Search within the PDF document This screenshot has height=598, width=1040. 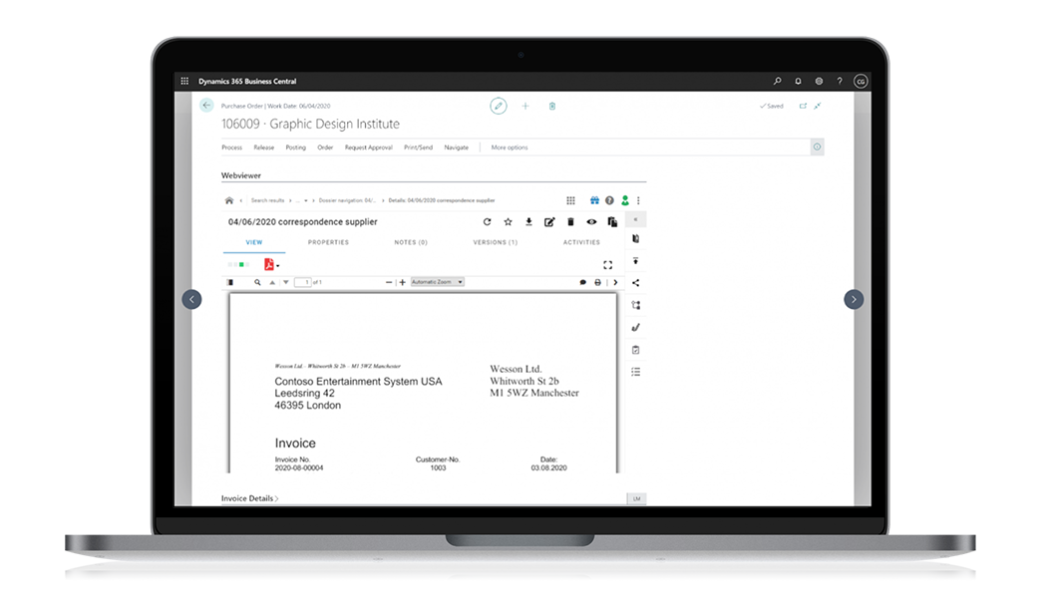(x=257, y=282)
